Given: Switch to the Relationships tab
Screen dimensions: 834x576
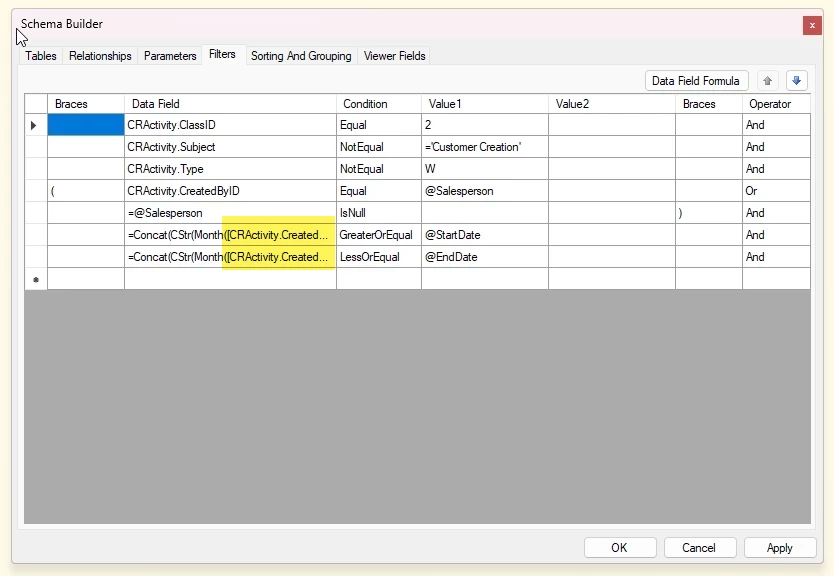Looking at the screenshot, I should click(100, 56).
